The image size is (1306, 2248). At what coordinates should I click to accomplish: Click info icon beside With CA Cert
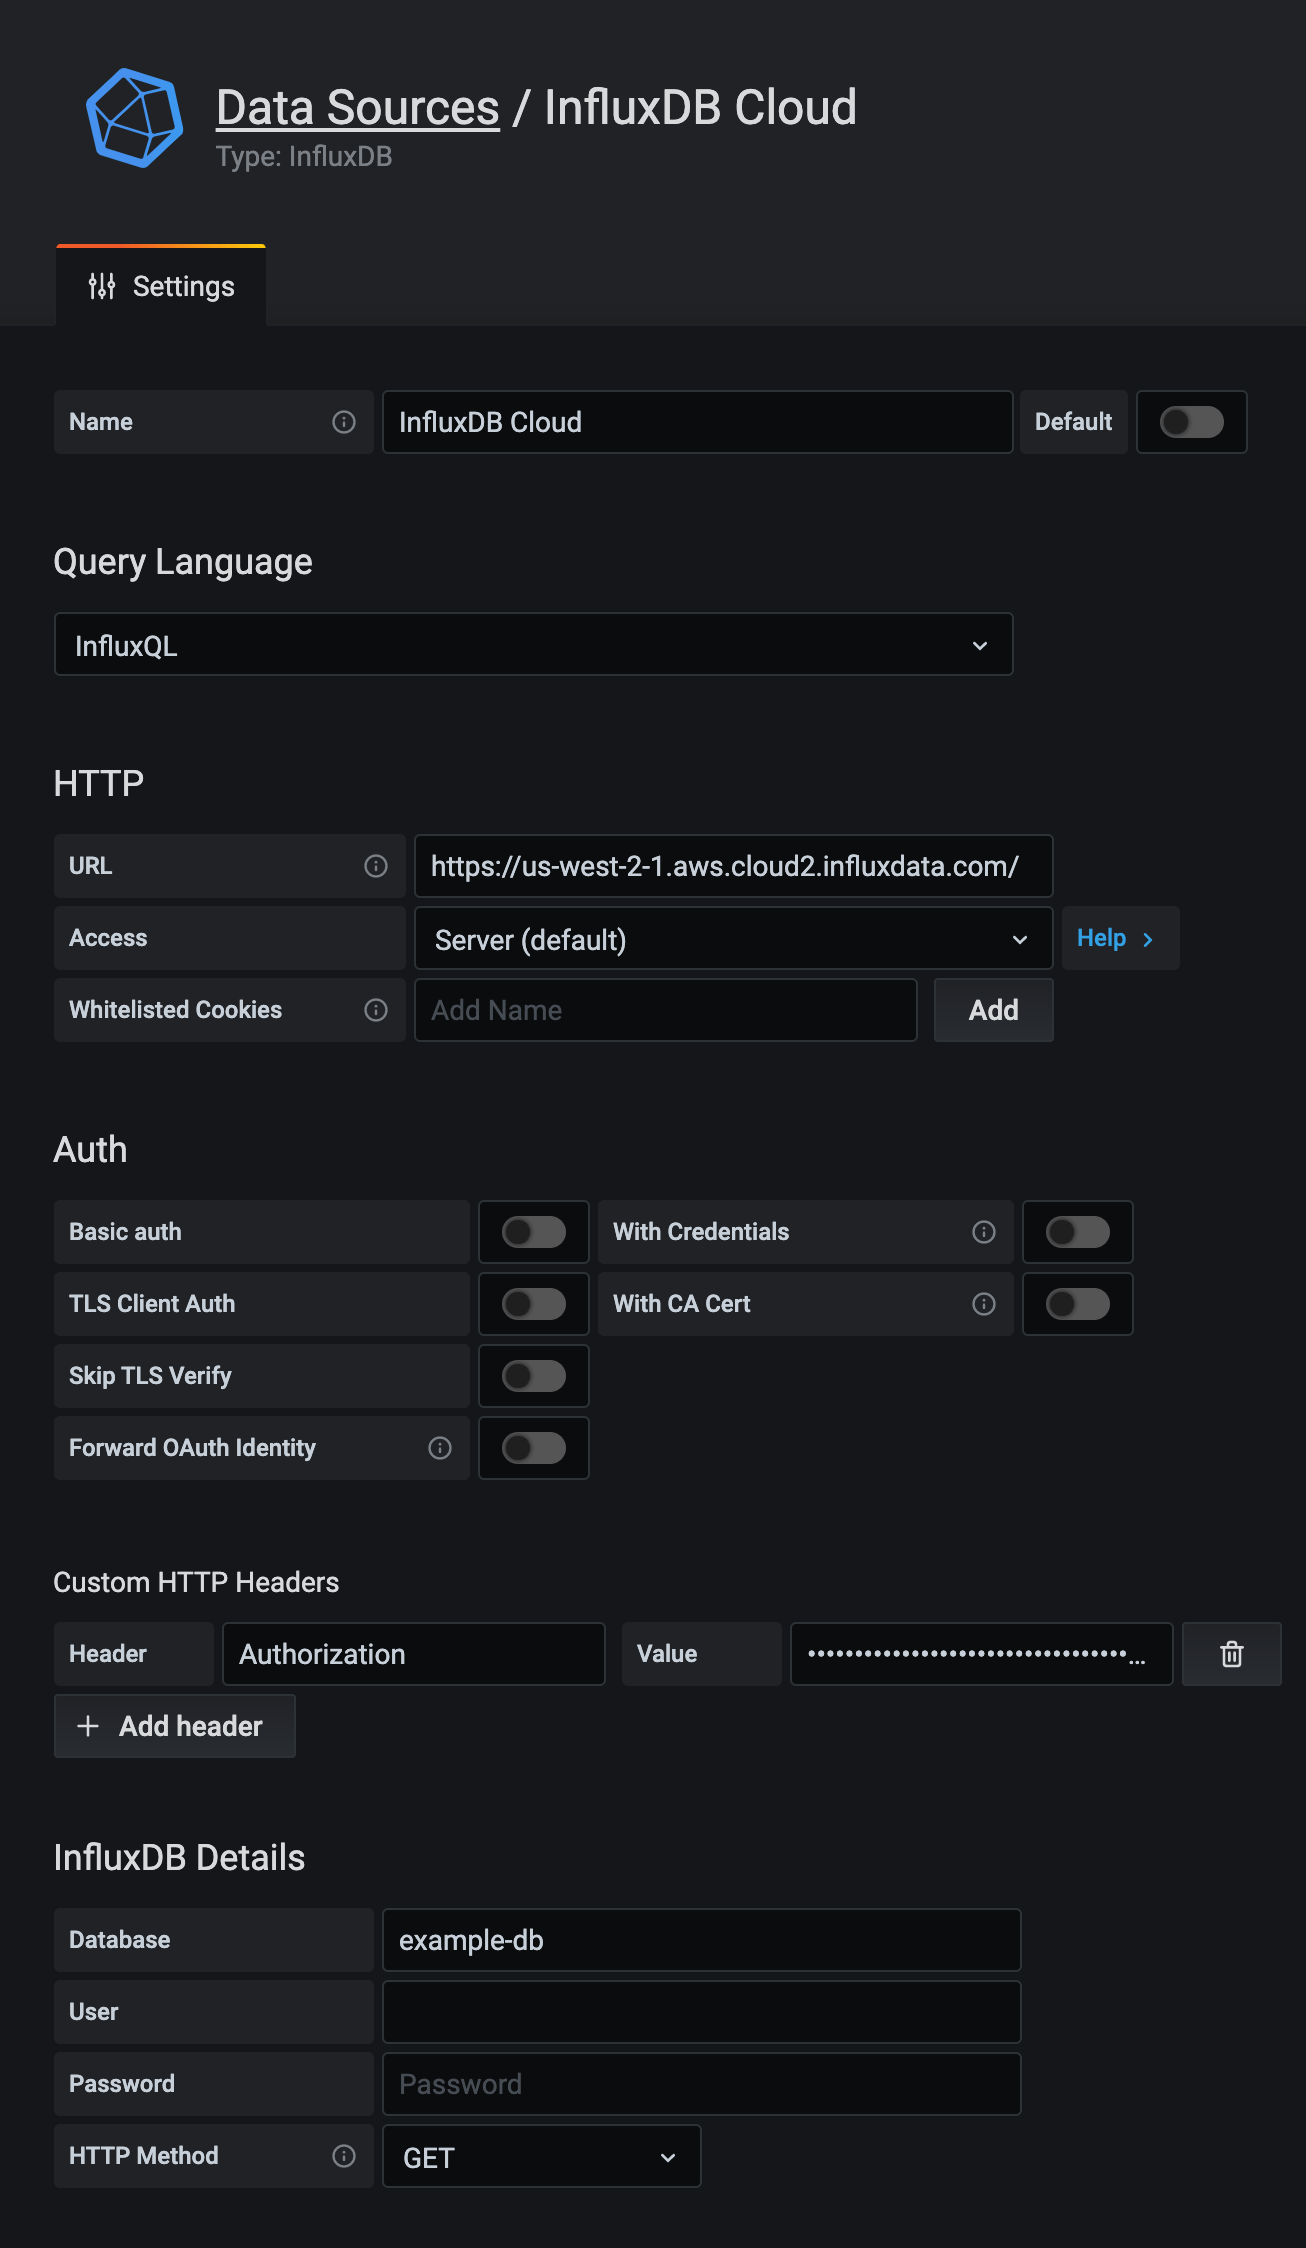(x=984, y=1304)
